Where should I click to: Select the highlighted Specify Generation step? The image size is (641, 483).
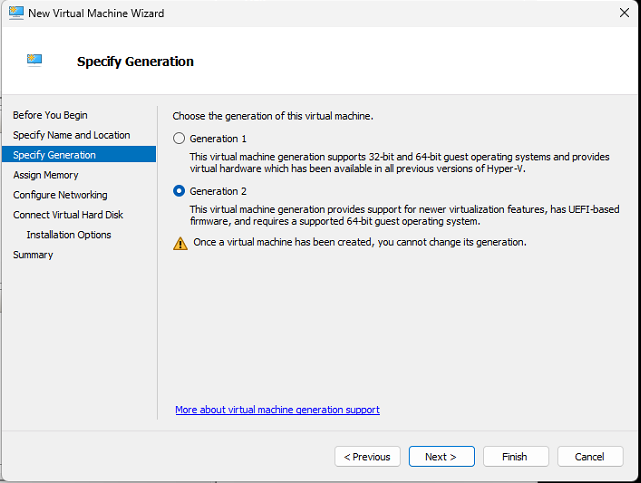(79, 154)
